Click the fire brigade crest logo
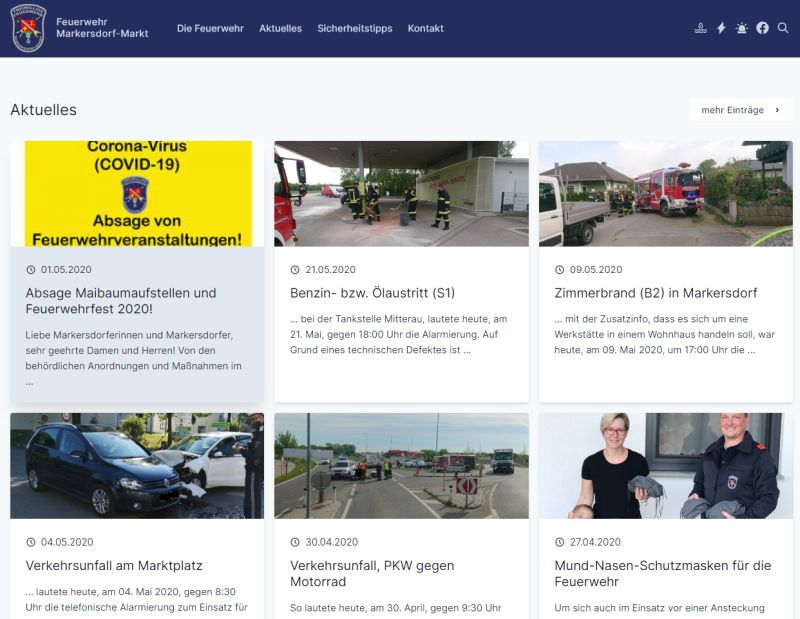Image resolution: width=800 pixels, height=619 pixels. click(x=28, y=28)
